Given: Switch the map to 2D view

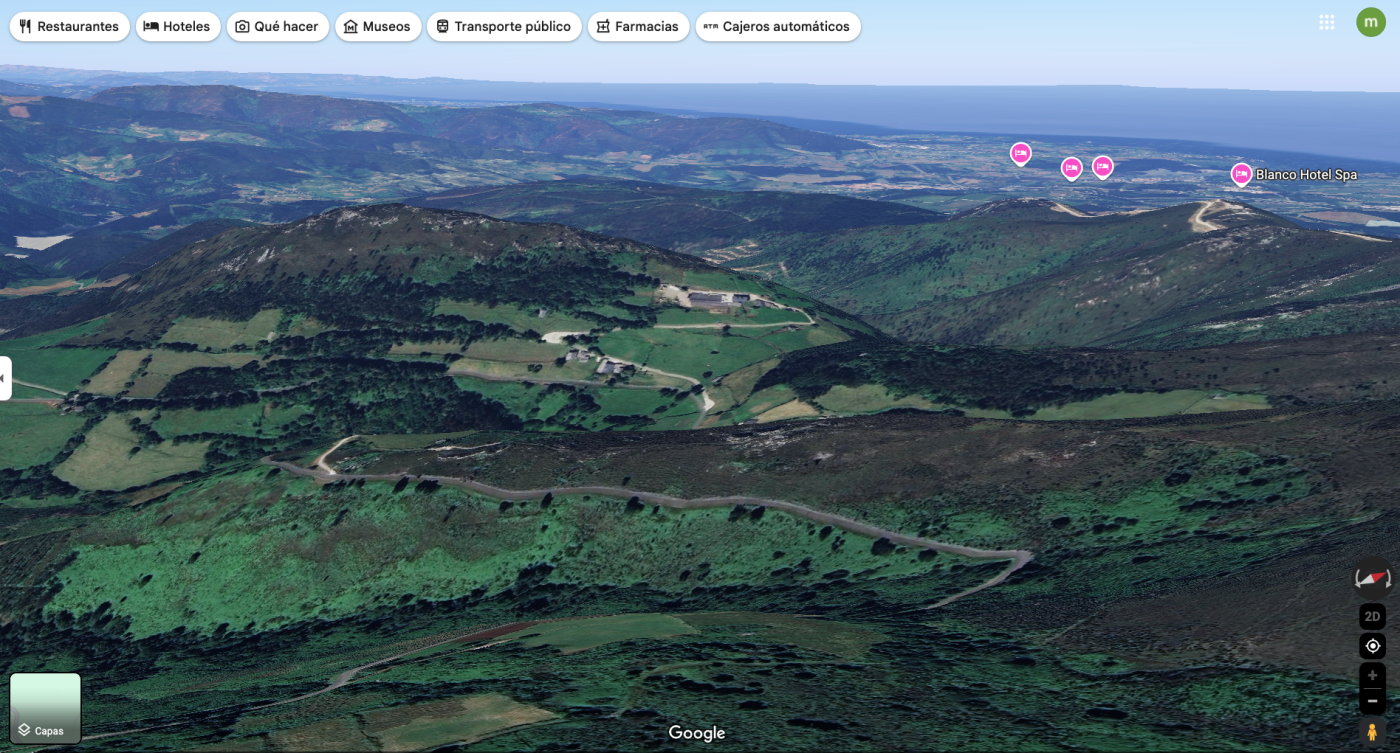Looking at the screenshot, I should pyautogui.click(x=1372, y=616).
